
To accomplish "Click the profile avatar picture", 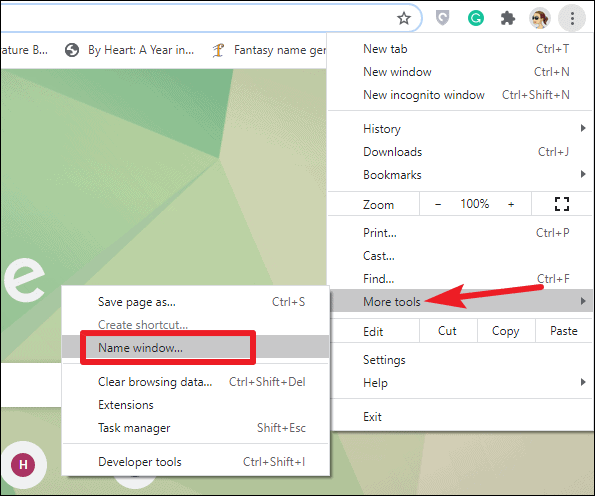I will 540,18.
